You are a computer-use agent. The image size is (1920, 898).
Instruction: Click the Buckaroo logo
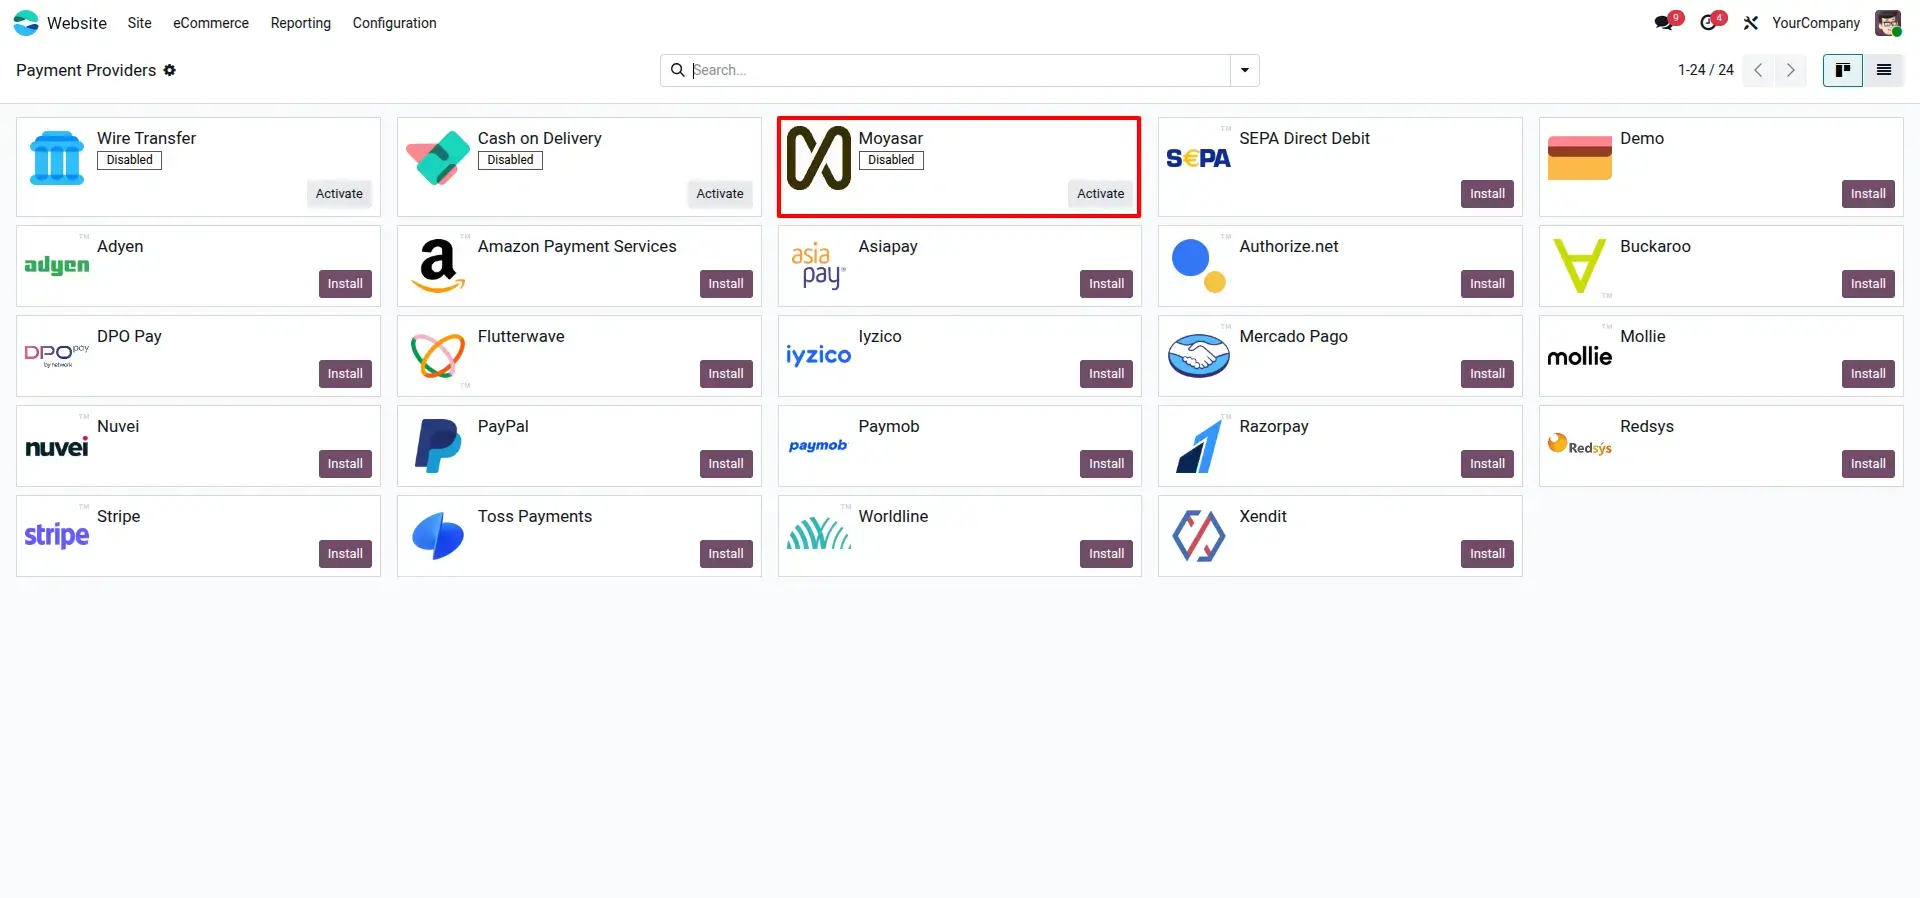(1580, 266)
